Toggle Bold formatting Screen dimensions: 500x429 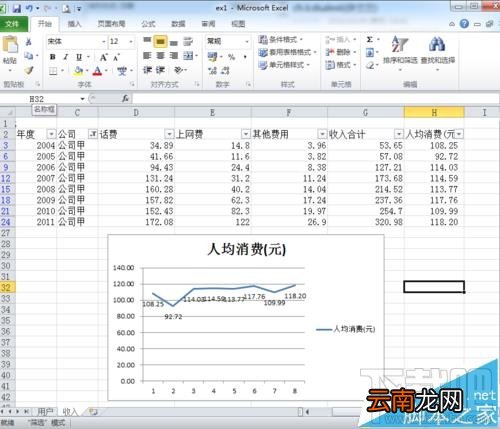(x=53, y=57)
